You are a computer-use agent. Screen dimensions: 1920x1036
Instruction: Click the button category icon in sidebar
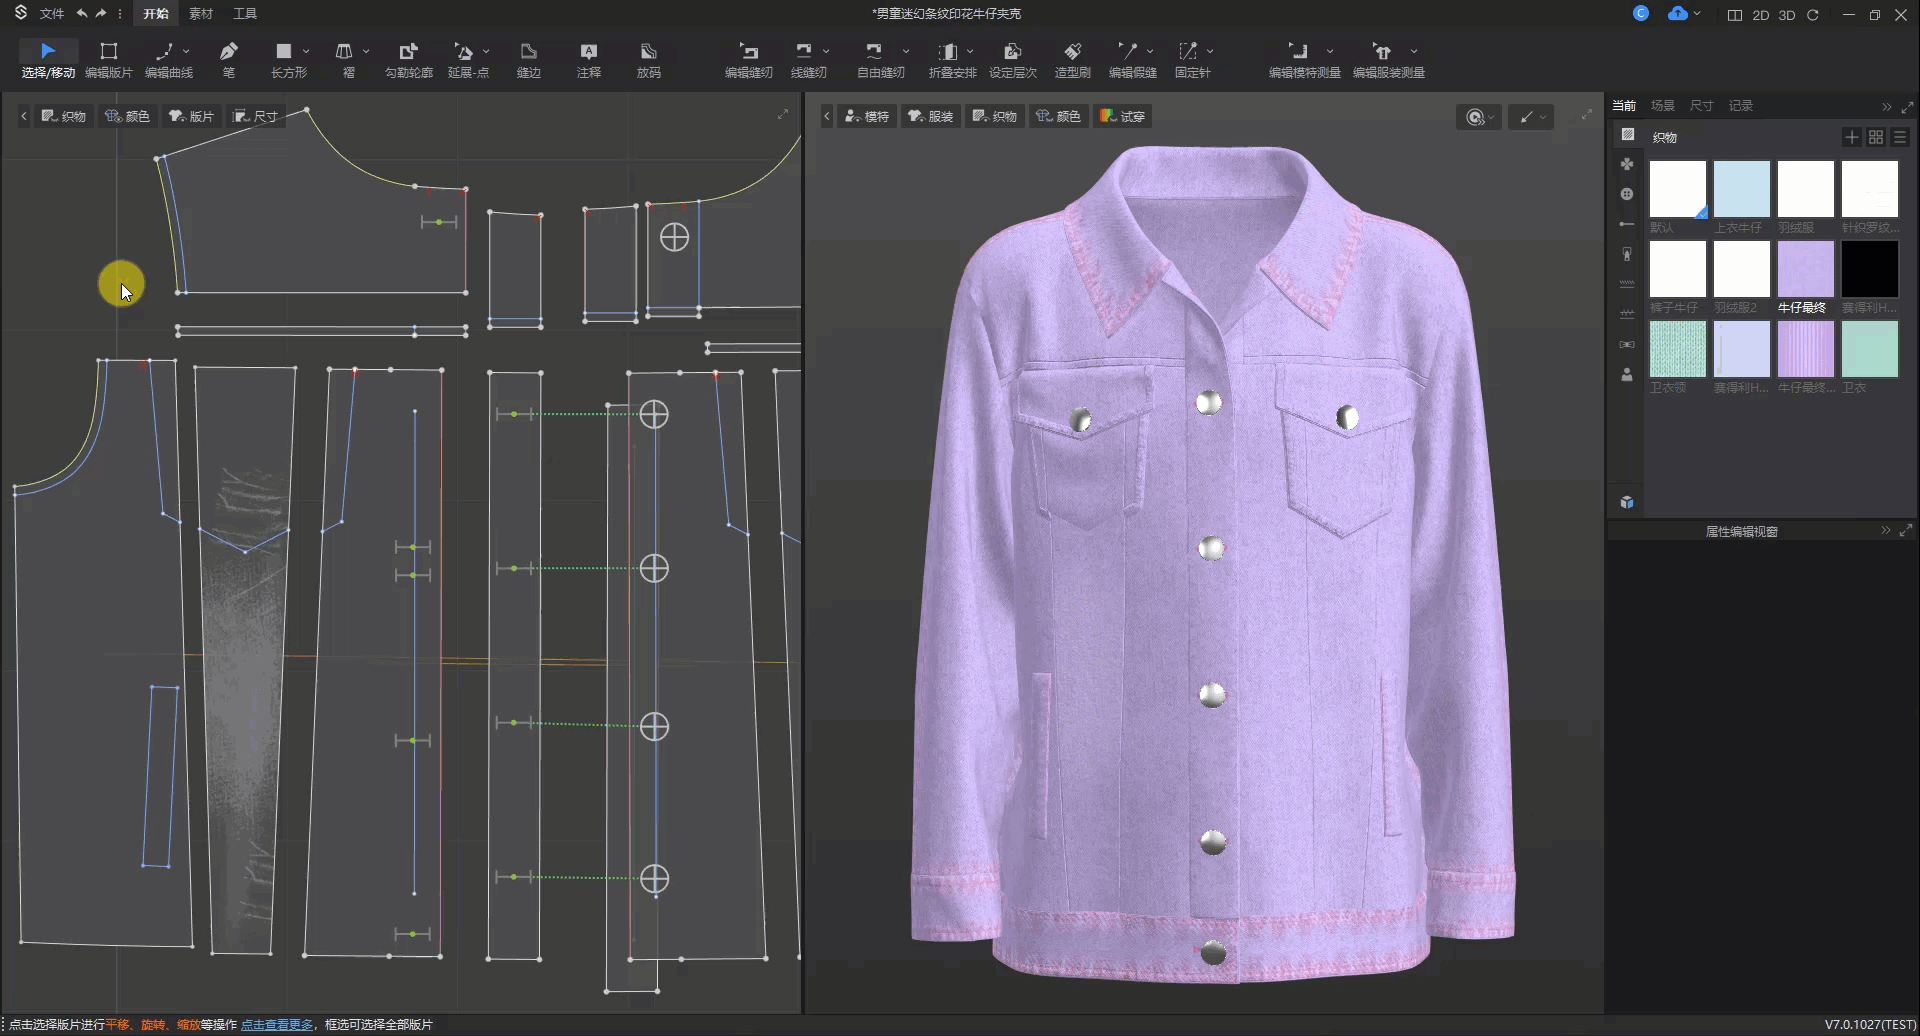[x=1627, y=194]
